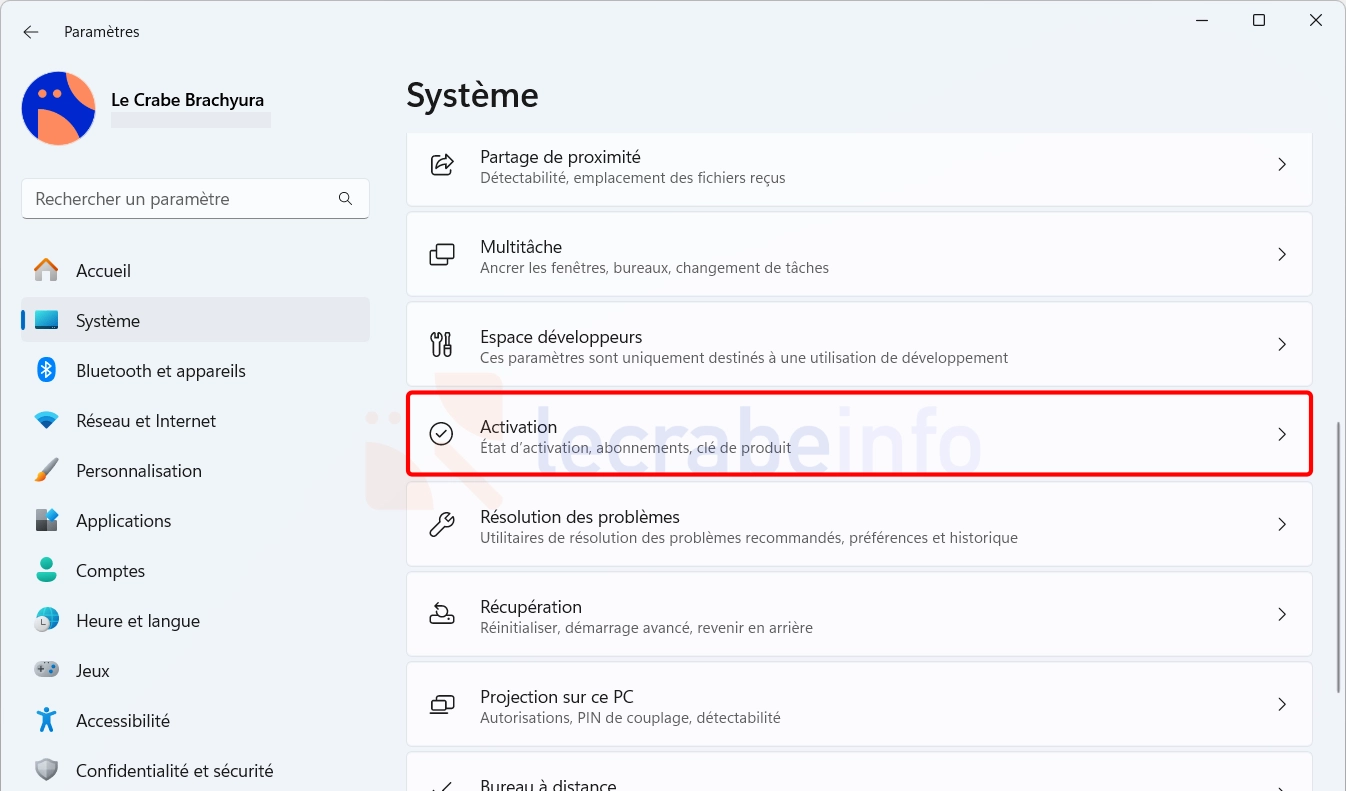Click the Applications icon in sidebar
The width and height of the screenshot is (1346, 791).
46,521
